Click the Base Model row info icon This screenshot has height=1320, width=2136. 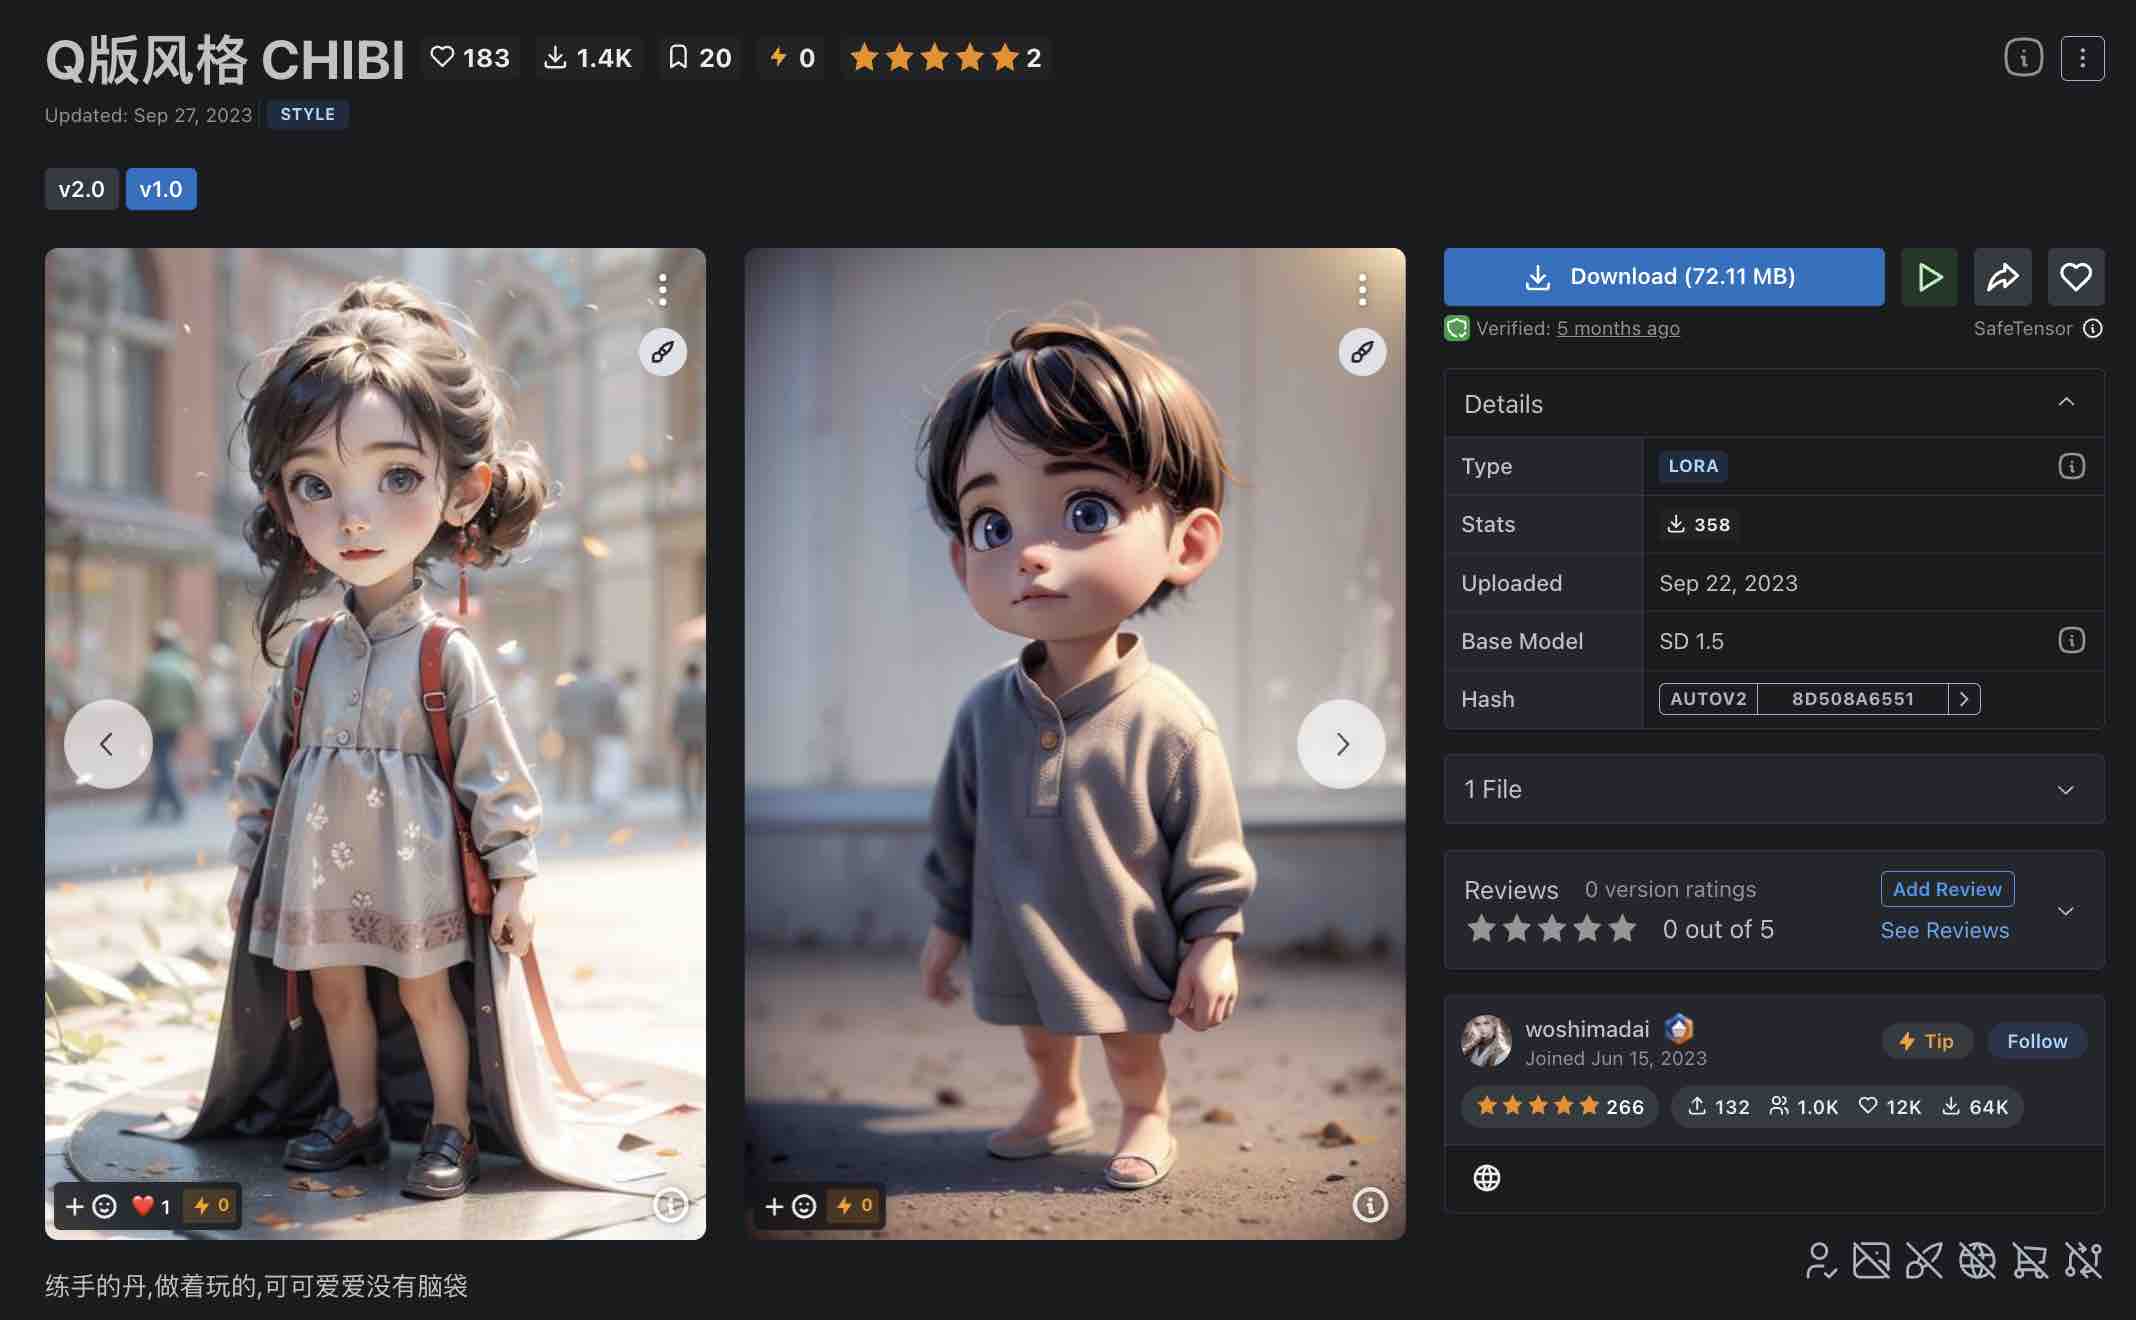(2072, 640)
